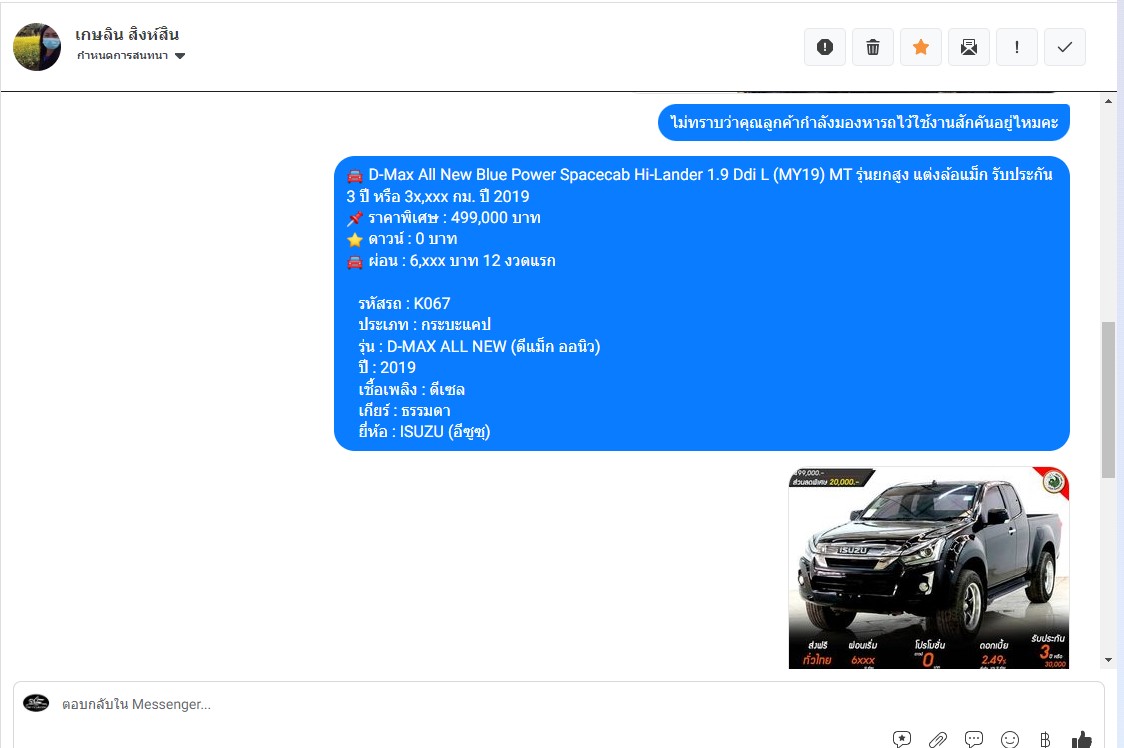Attach a file using the paperclip icon

[x=938, y=739]
